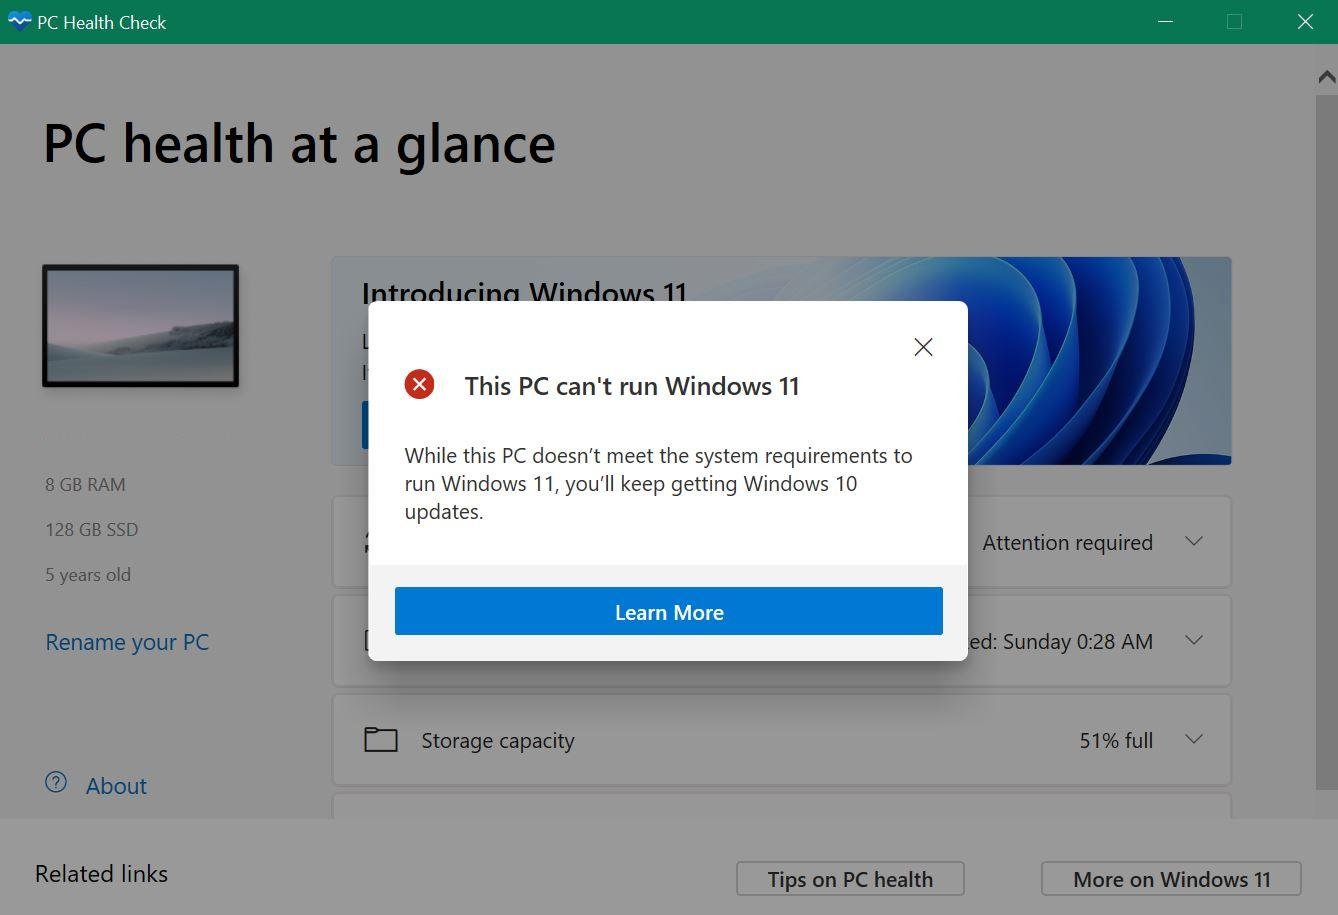Screen dimensions: 1338x915
Task: Expand the Sunday 0:28 AM section chevron
Action: [1193, 640]
